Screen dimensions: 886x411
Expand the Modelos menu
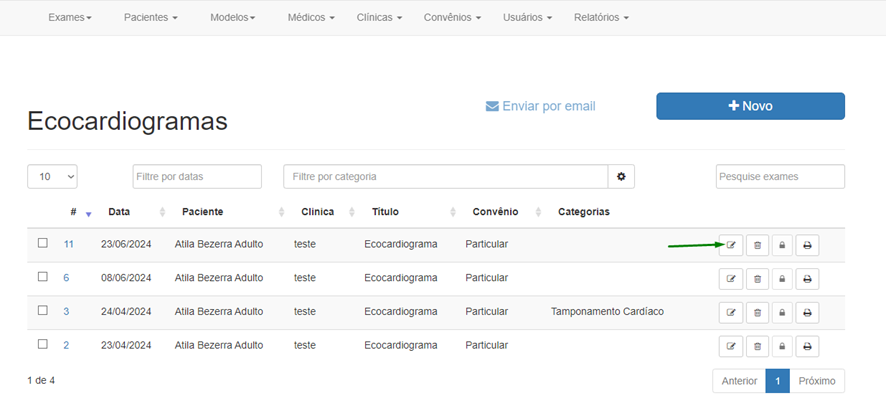[x=233, y=18]
